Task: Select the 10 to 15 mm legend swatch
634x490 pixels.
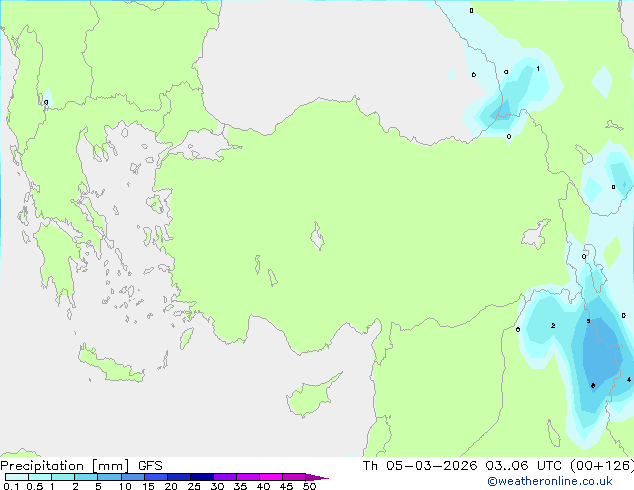Action: 132,477
